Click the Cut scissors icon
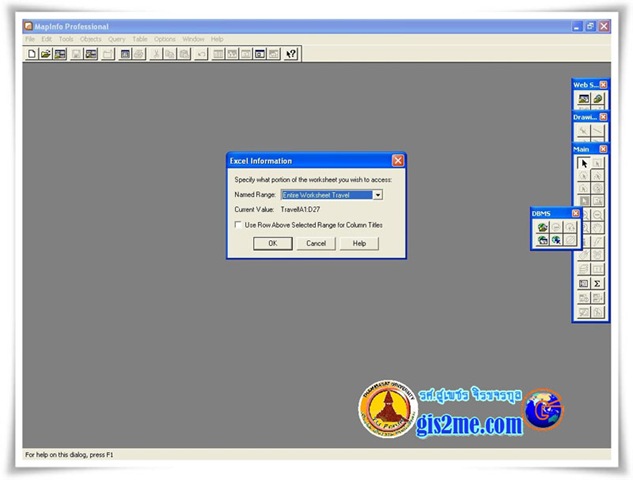The width and height of the screenshot is (633, 480). pyautogui.click(x=156, y=54)
